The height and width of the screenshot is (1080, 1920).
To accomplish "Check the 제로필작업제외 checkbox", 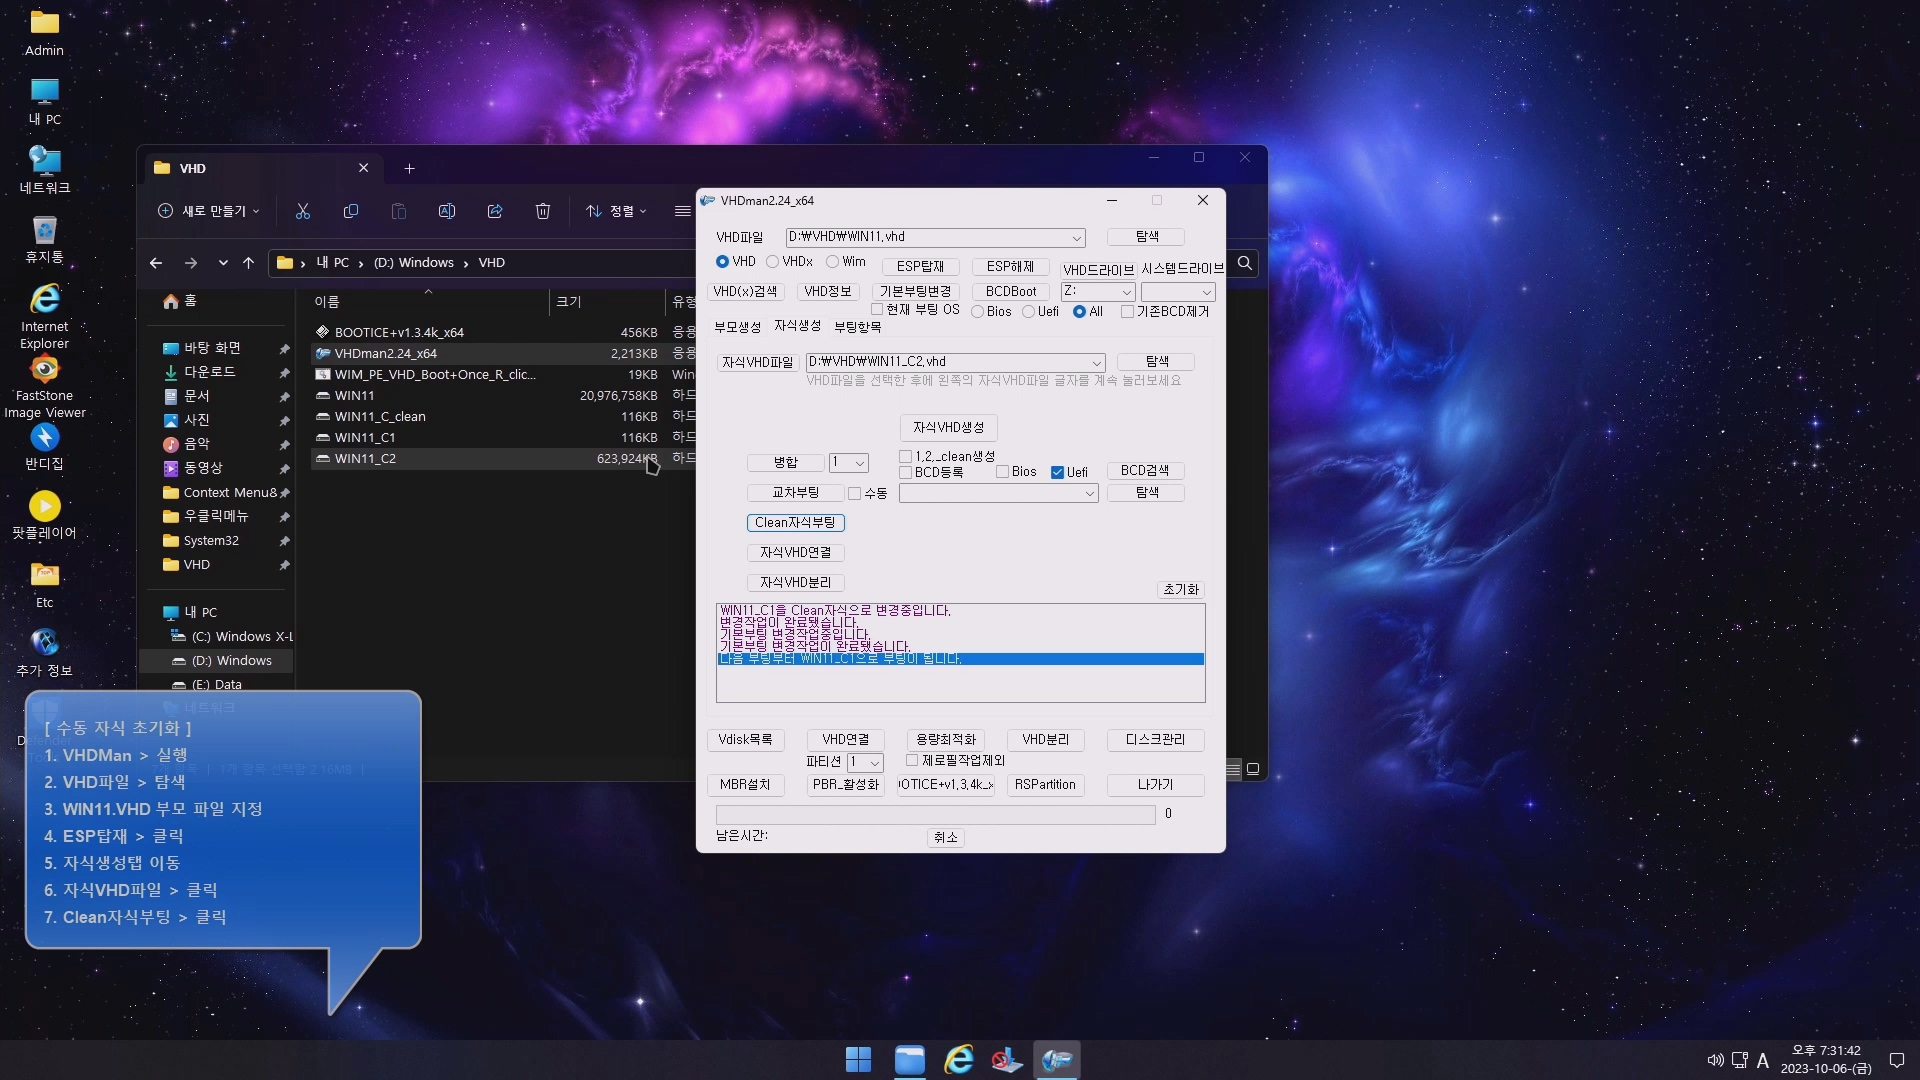I will pyautogui.click(x=912, y=761).
